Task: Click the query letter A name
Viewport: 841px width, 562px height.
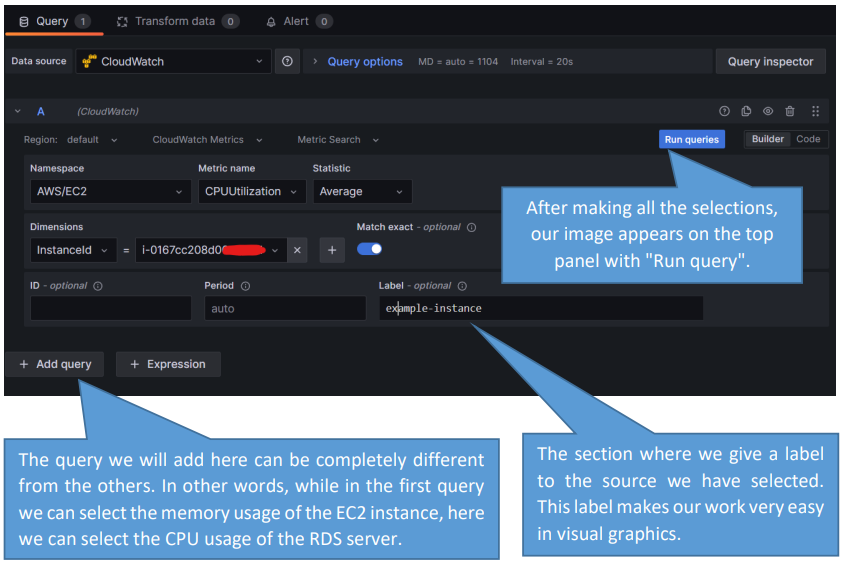Action: (41, 112)
